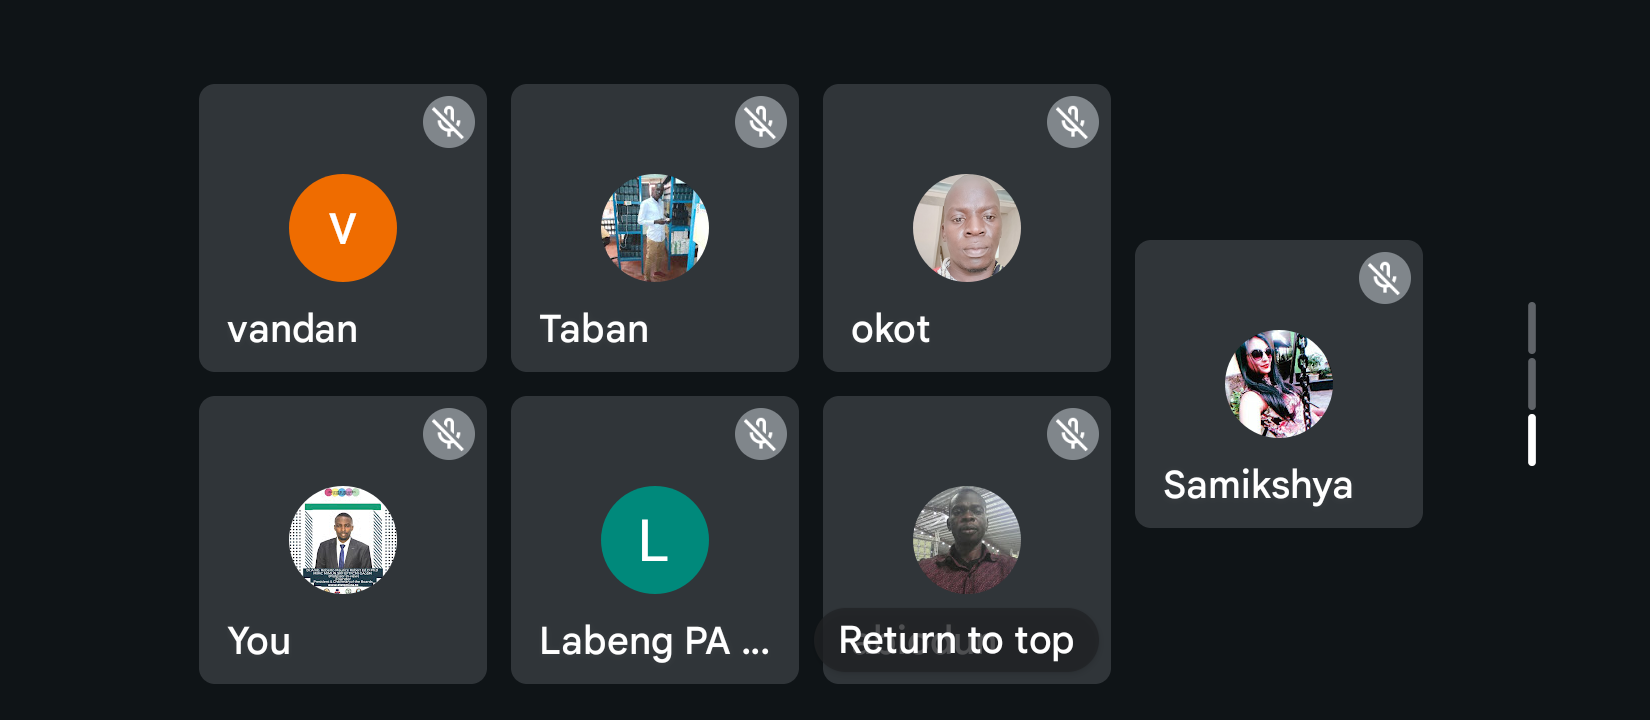This screenshot has width=1650, height=720.
Task: Select profile photo above Return to top
Action: [x=967, y=540]
